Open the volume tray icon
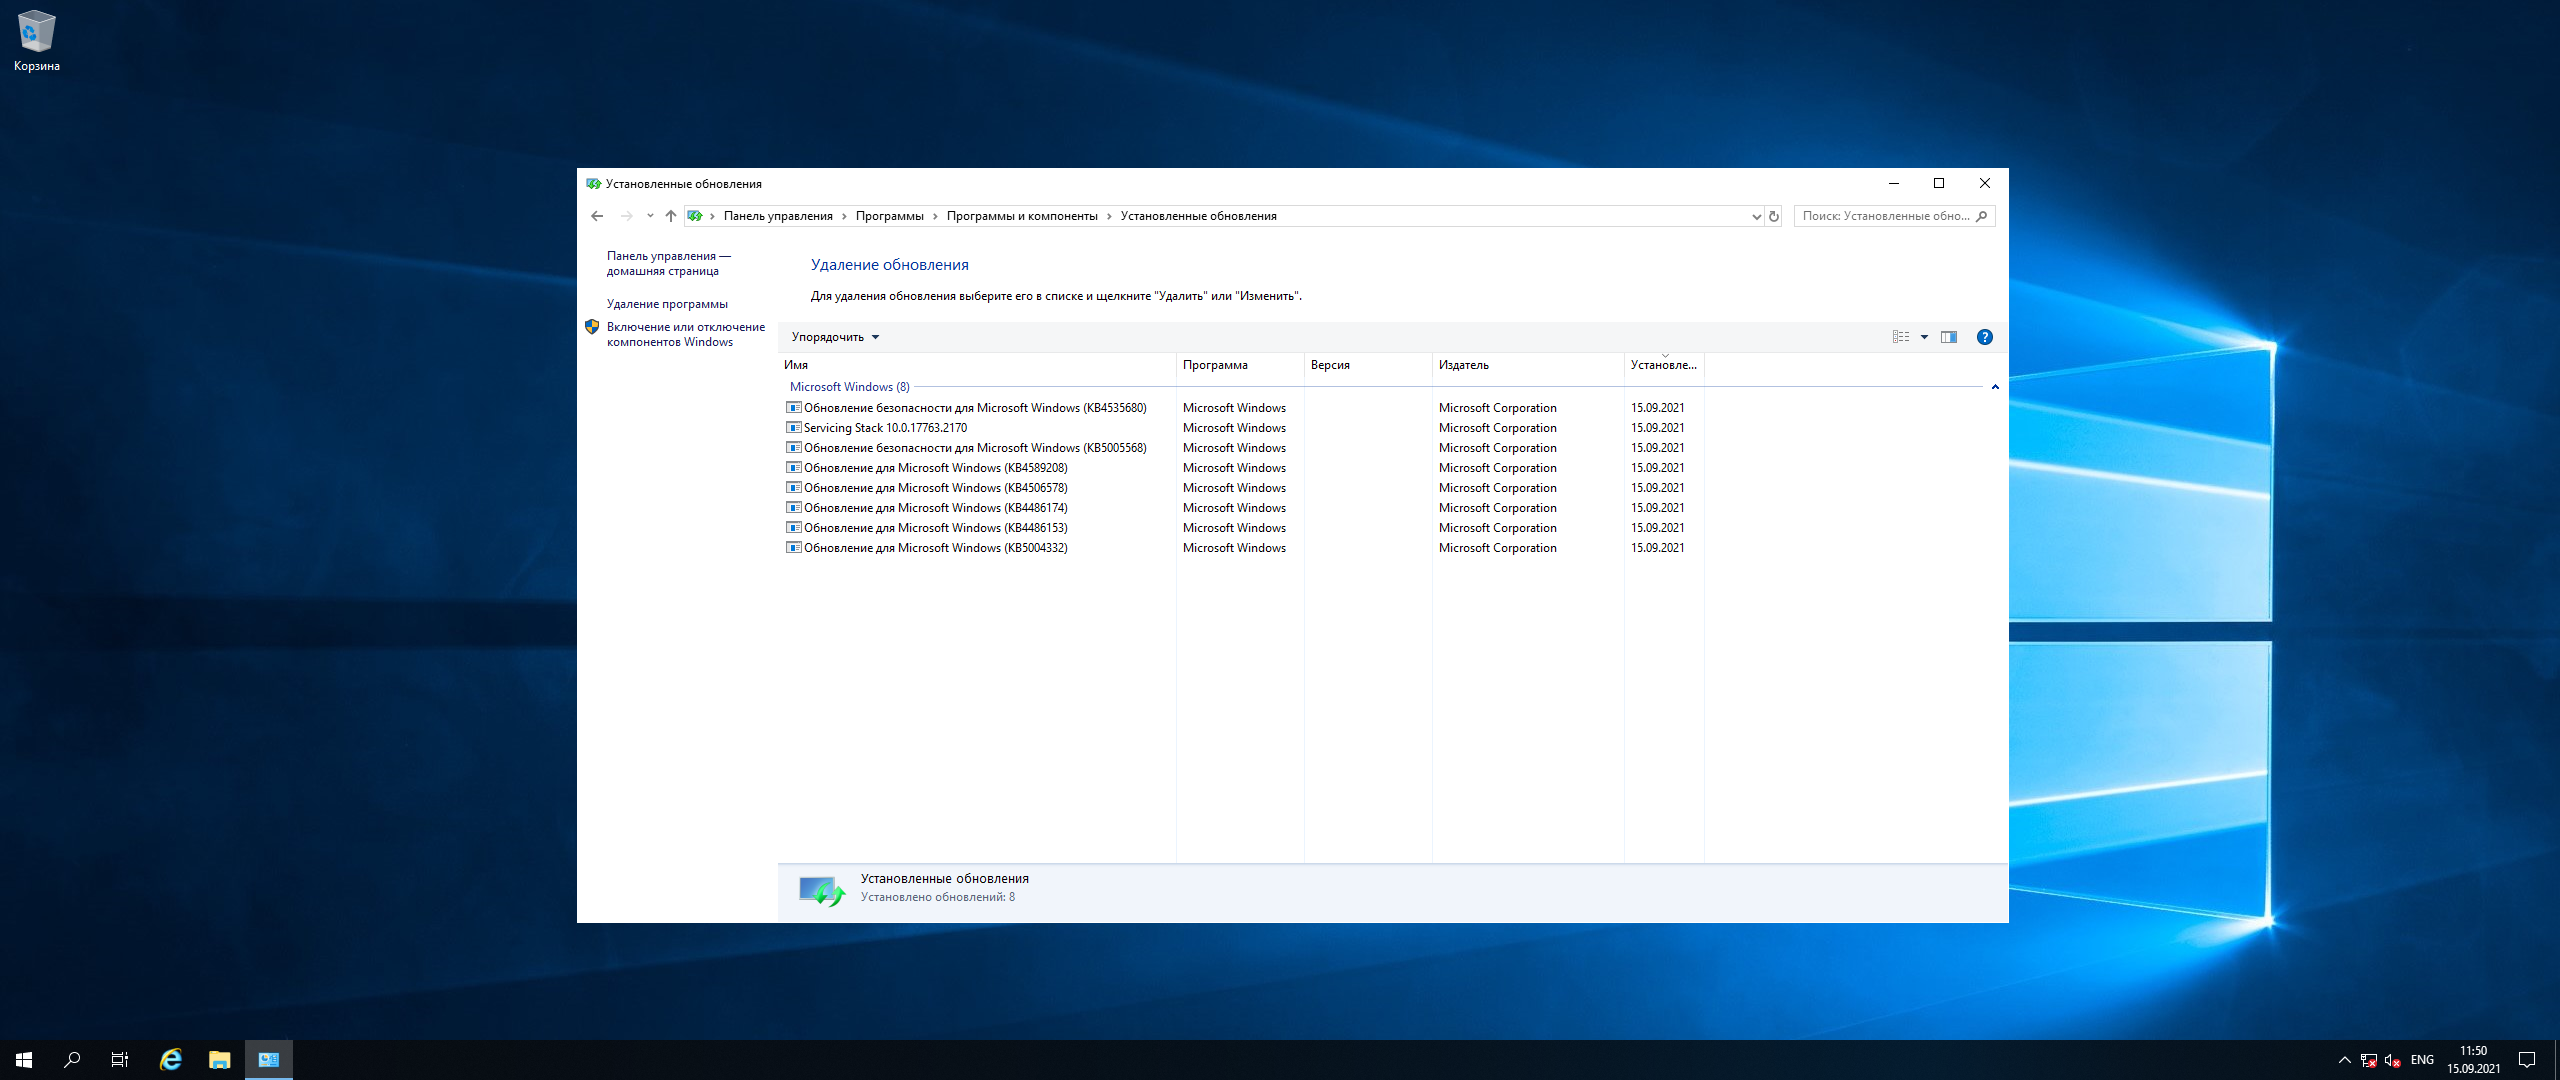2560x1080 pixels. tap(2392, 1060)
